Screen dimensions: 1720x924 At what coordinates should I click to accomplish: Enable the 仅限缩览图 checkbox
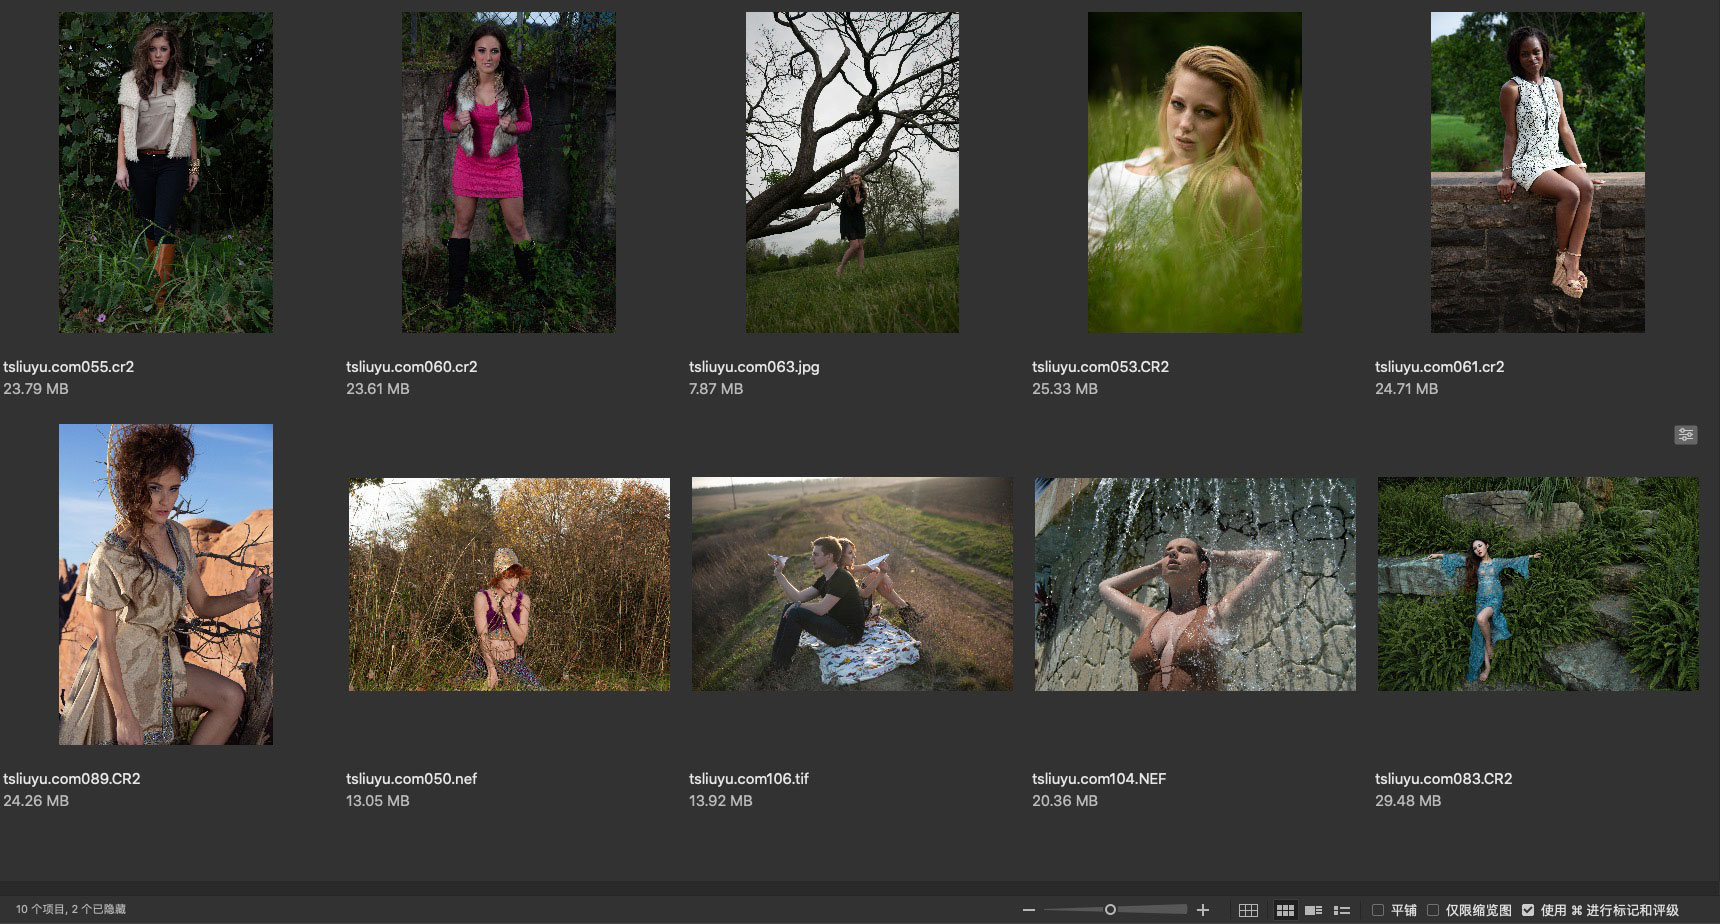click(1433, 910)
